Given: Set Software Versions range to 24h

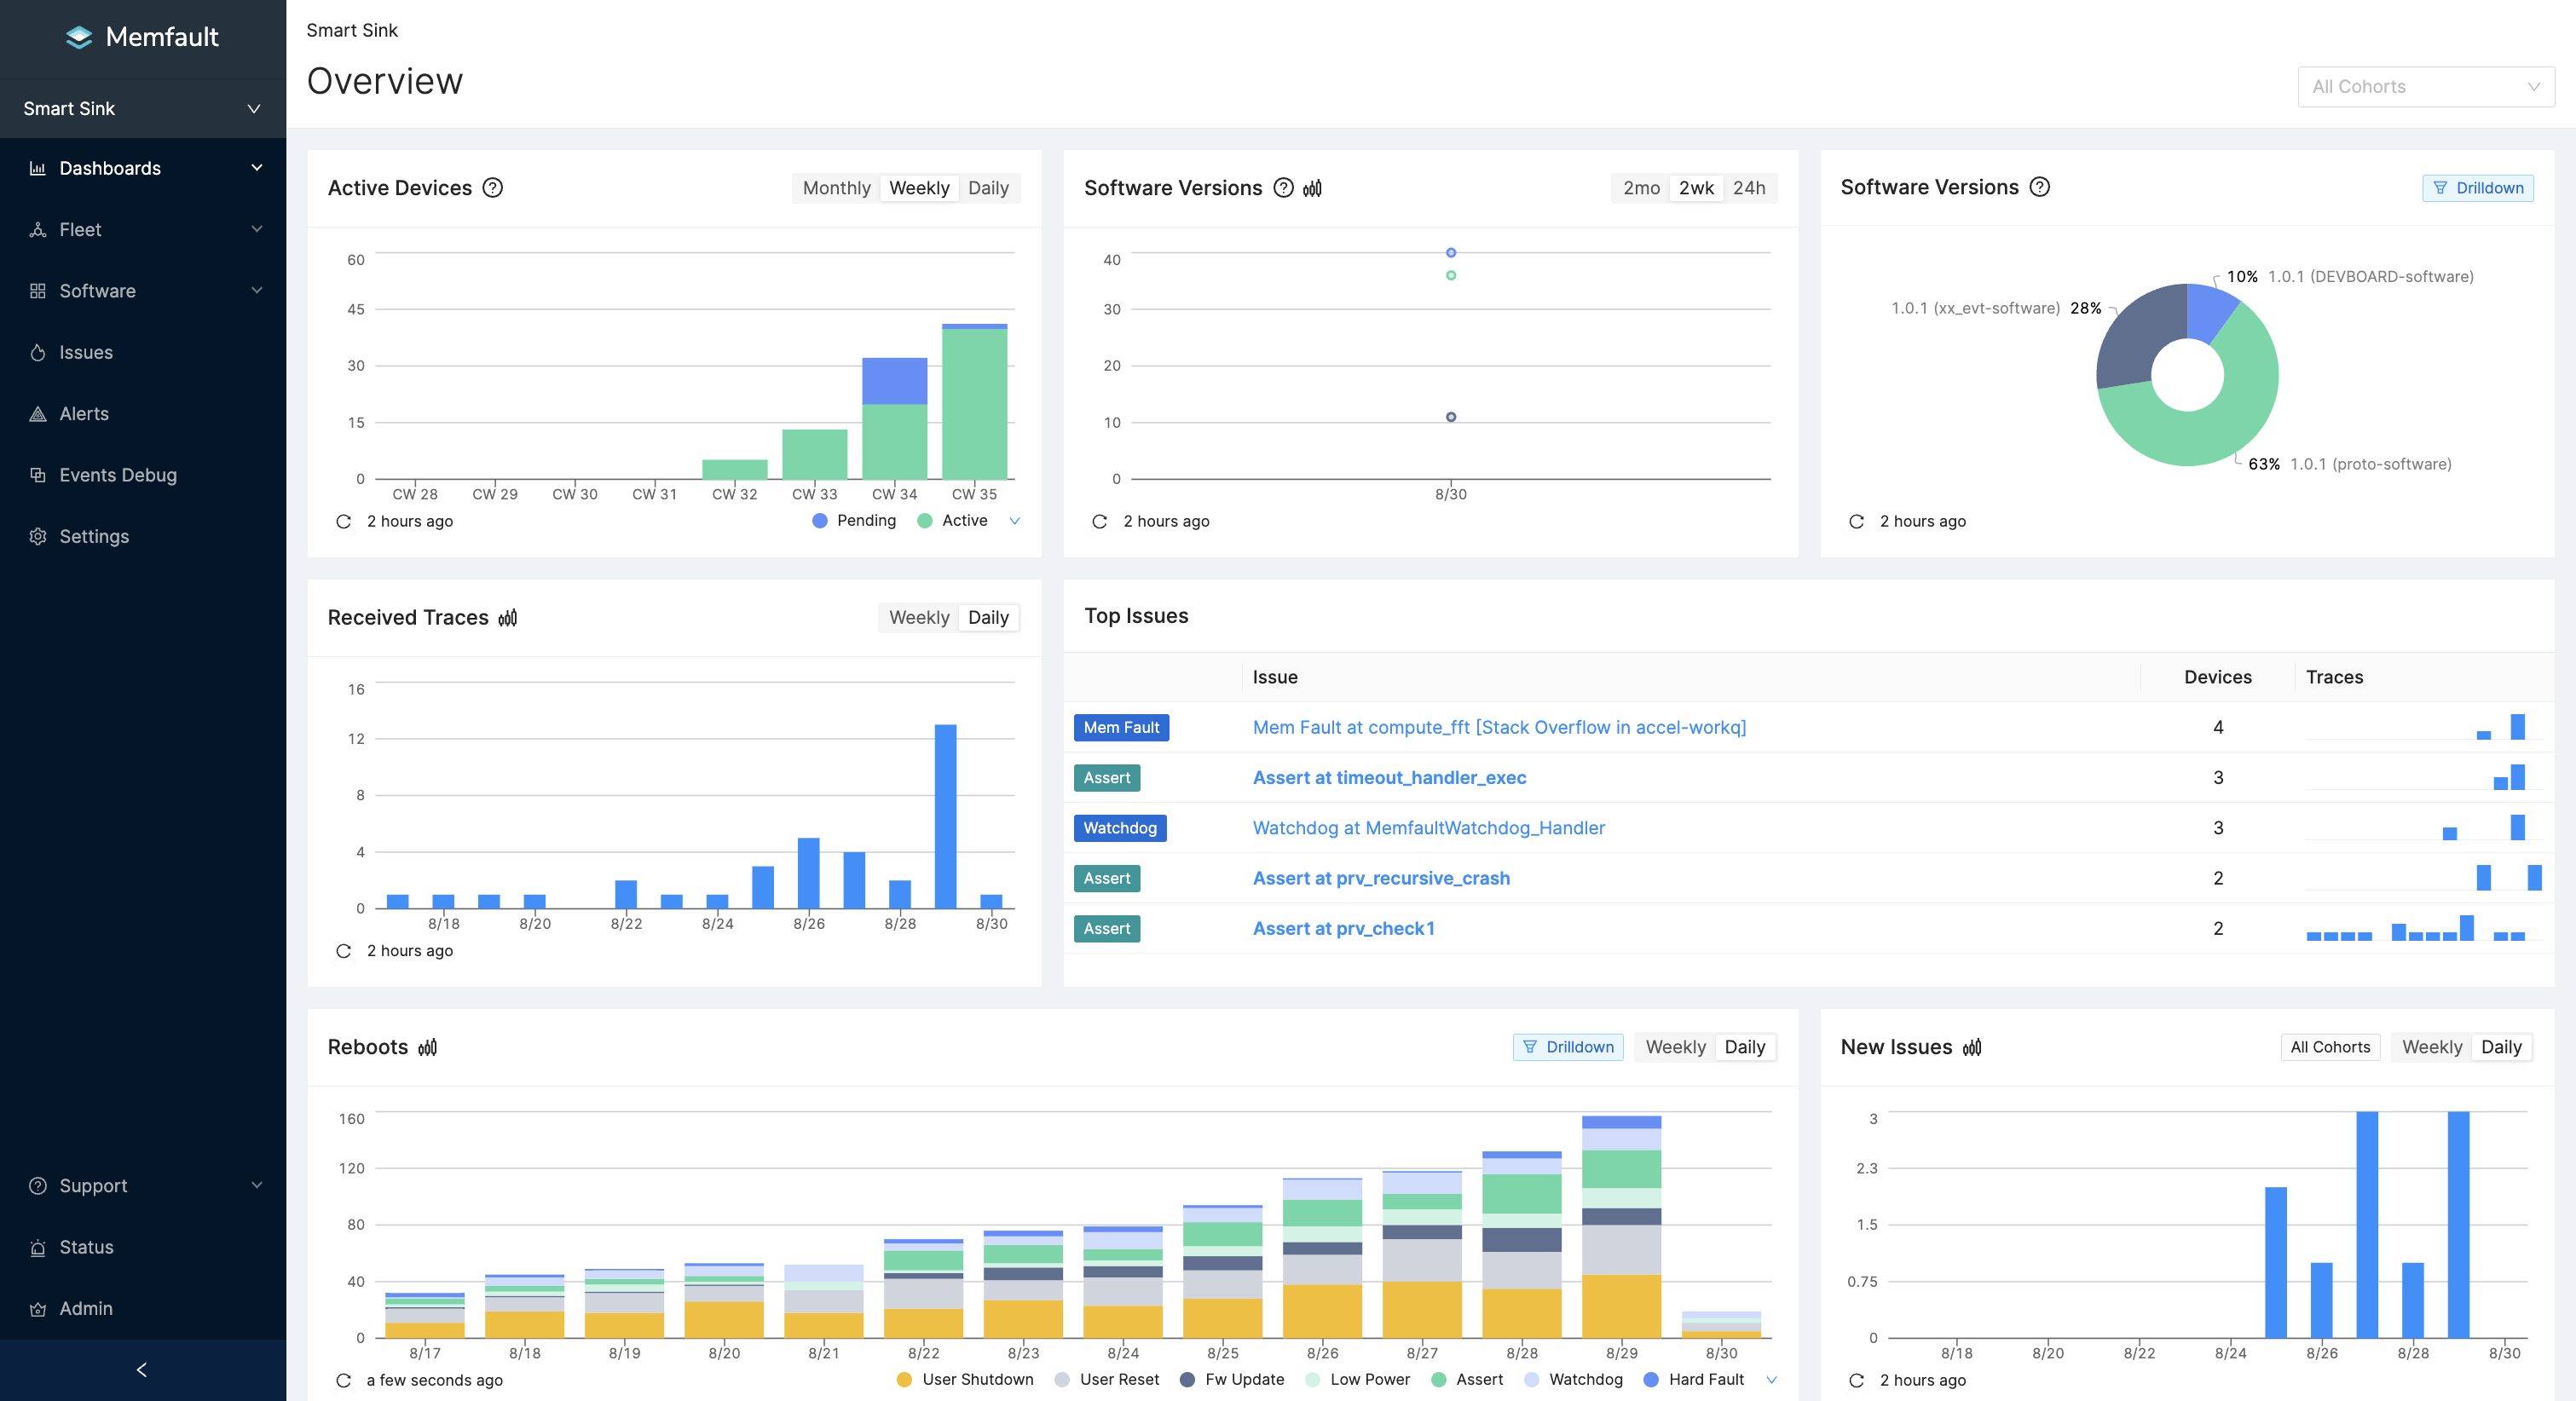Looking at the screenshot, I should [1748, 188].
